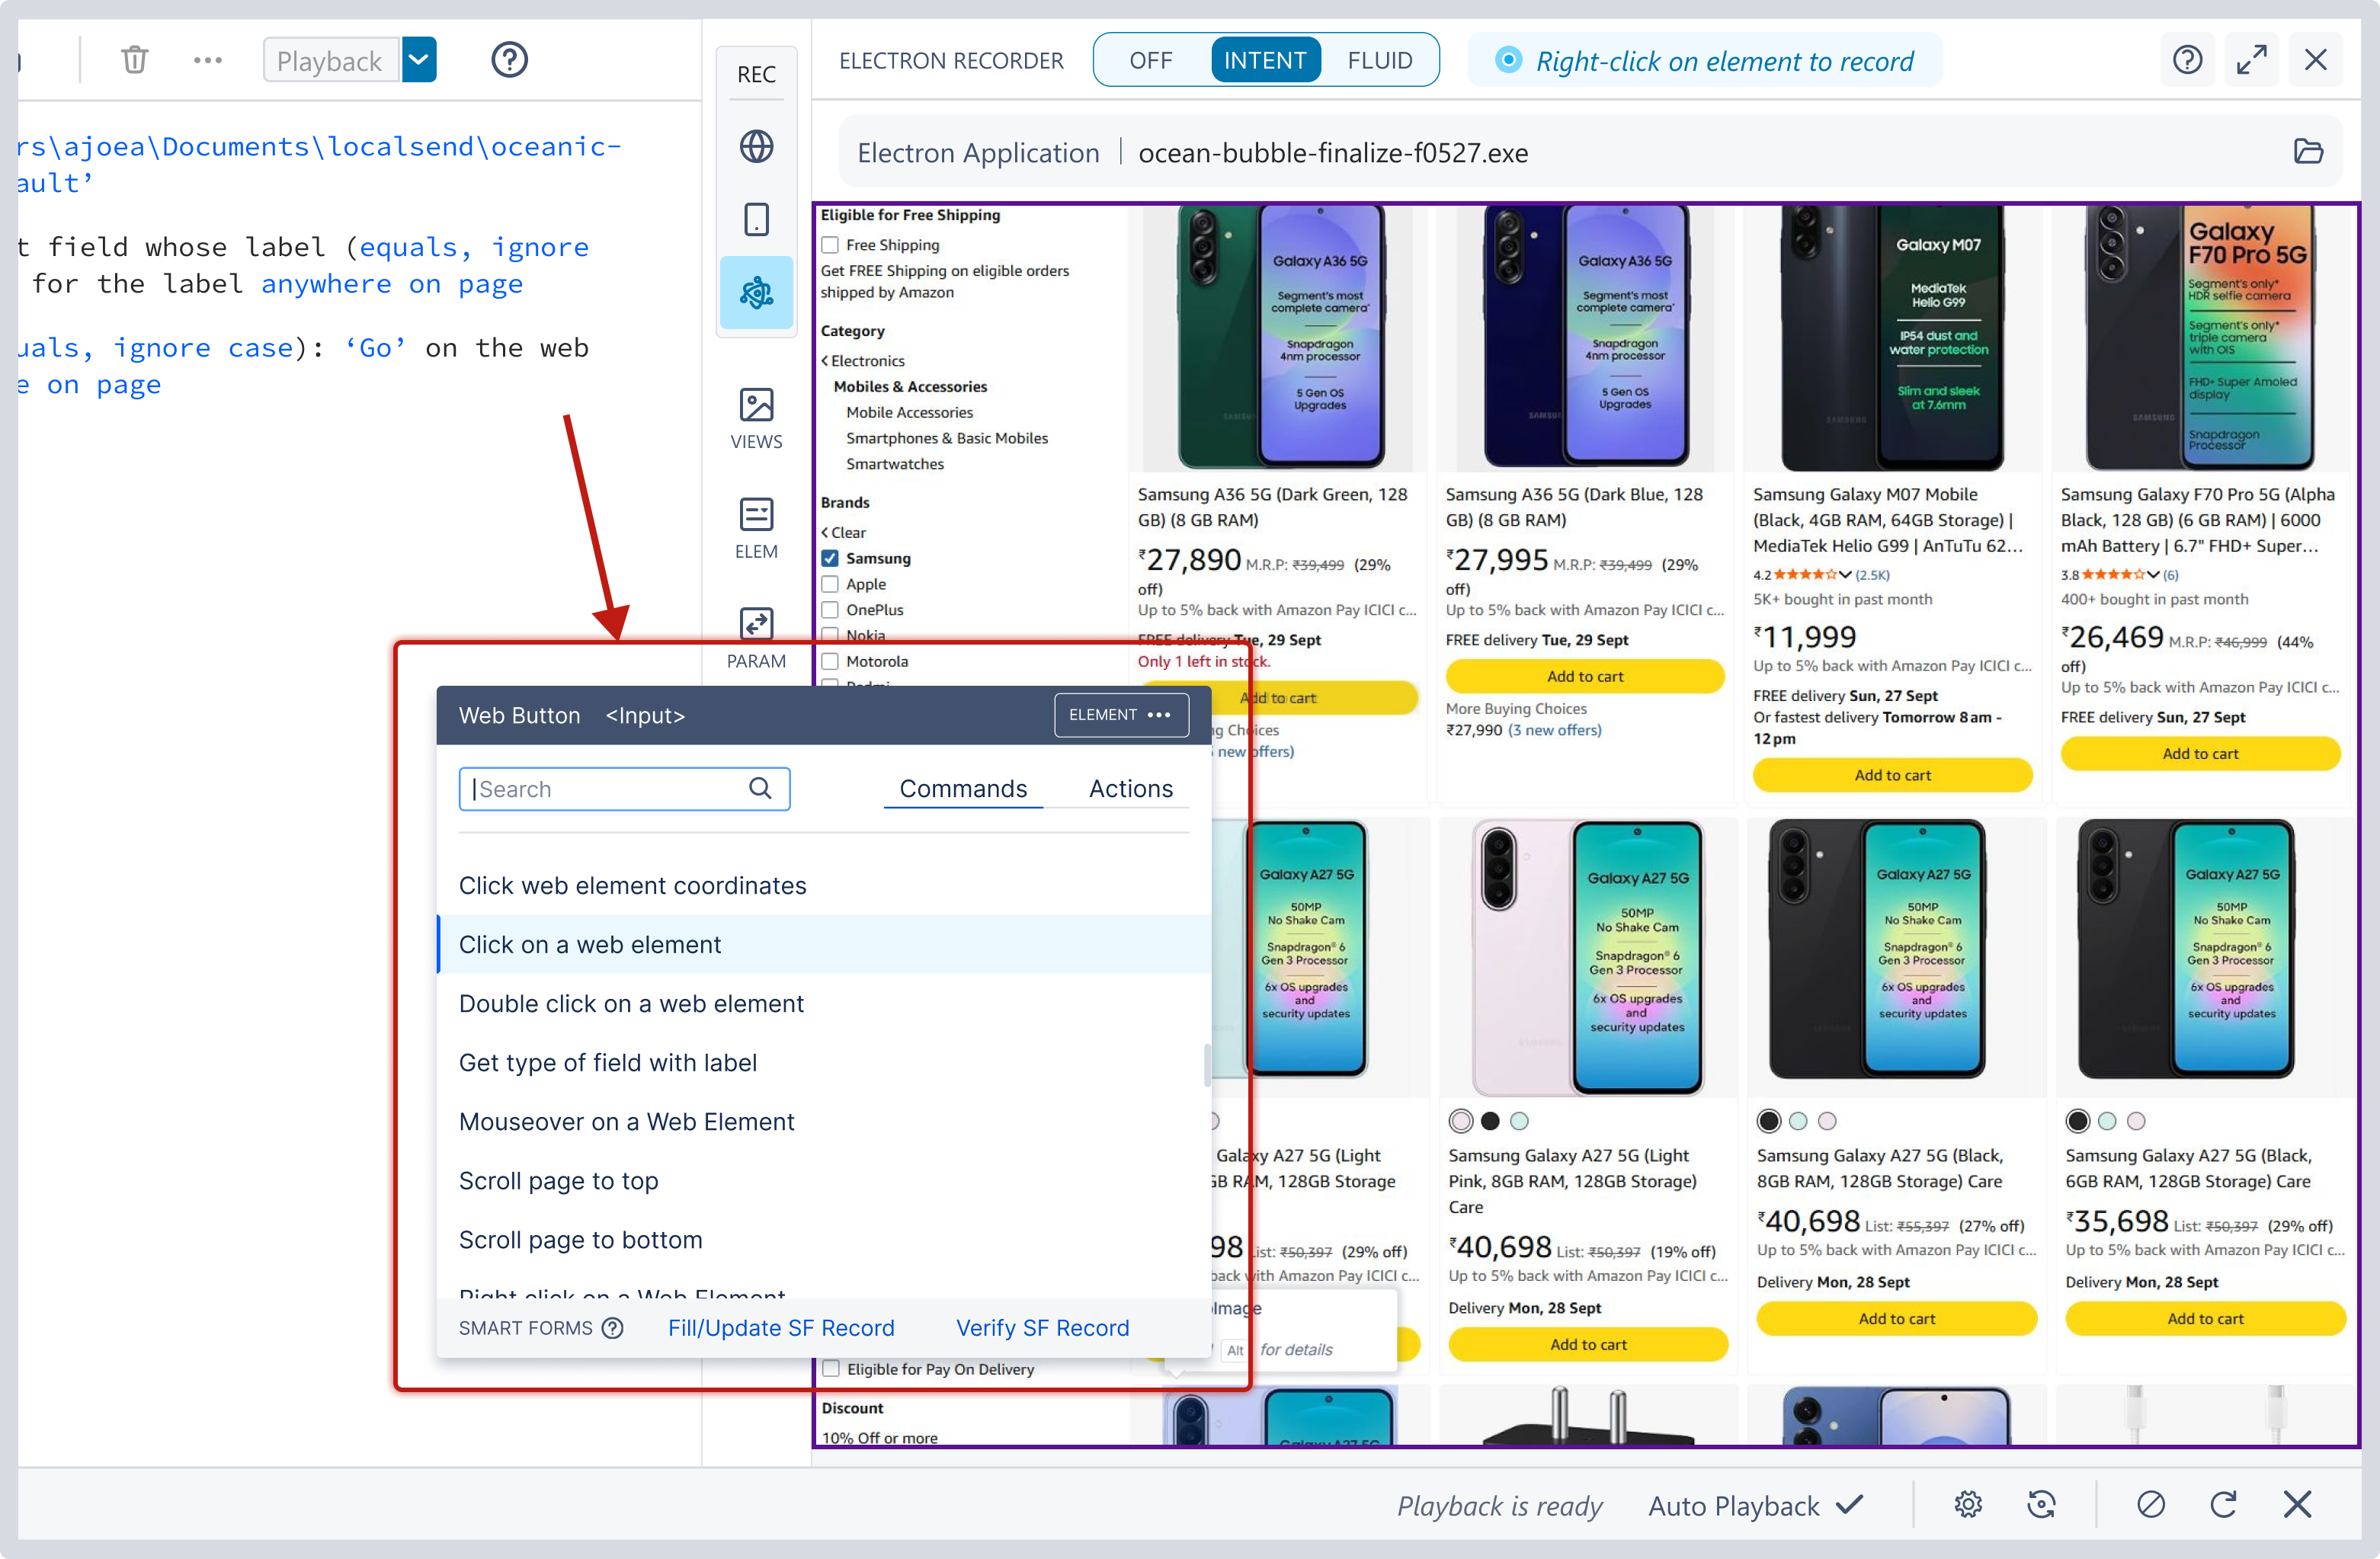Switch recorder mode to OFF

click(1150, 60)
